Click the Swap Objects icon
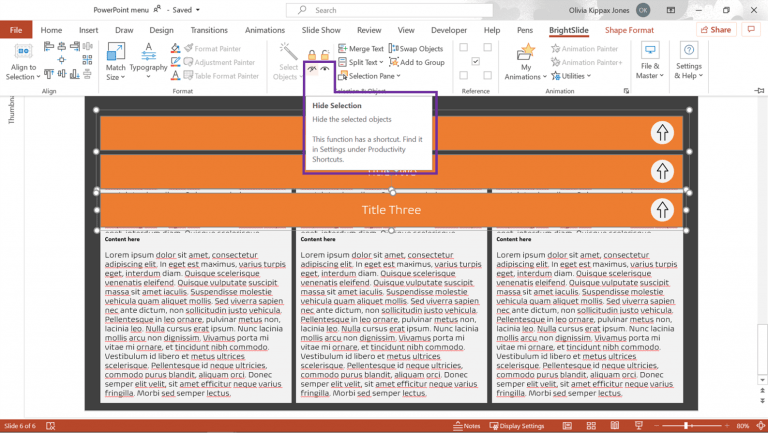 (393, 48)
